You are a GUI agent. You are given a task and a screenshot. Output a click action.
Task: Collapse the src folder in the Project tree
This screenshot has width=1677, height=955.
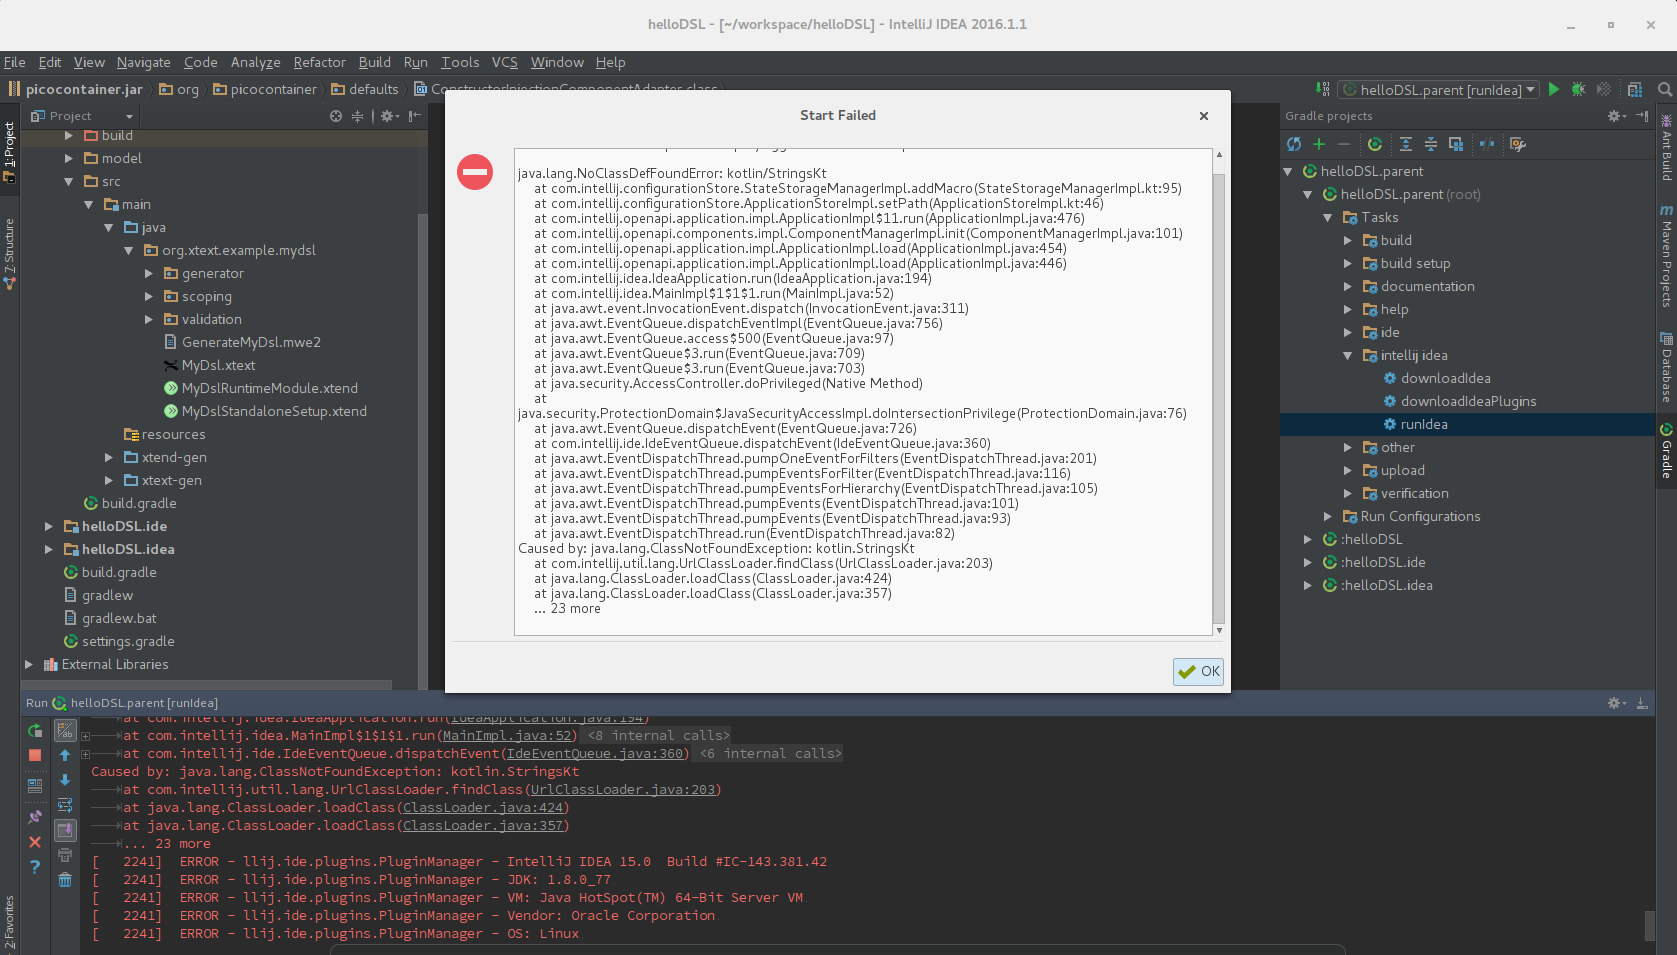point(69,181)
